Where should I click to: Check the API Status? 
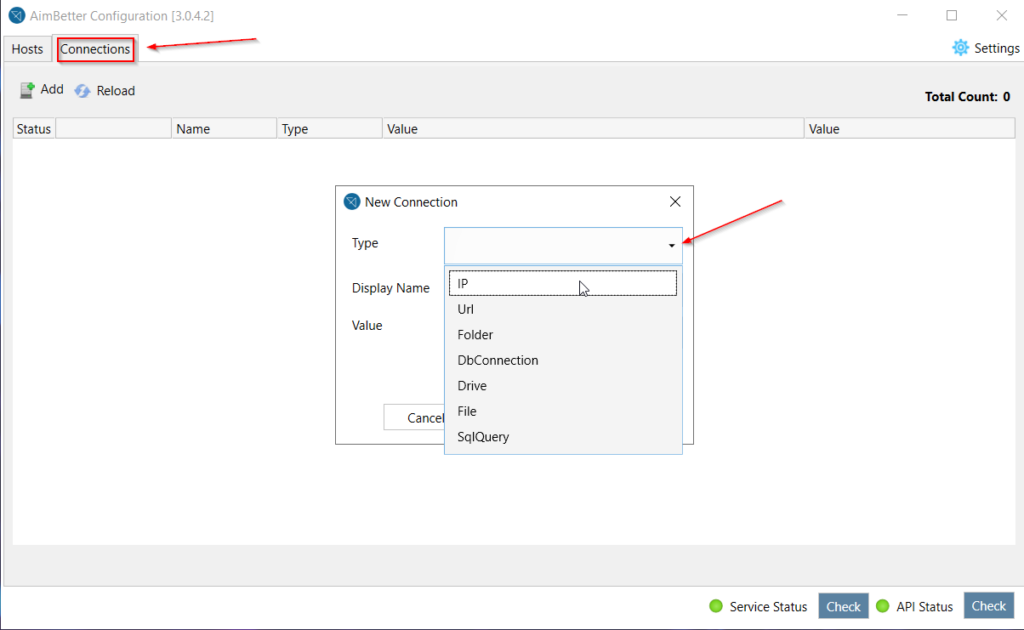tap(989, 606)
